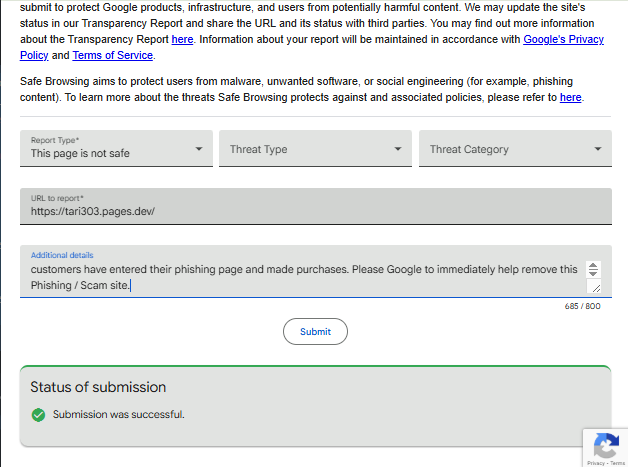Click the Threat Type dropdown arrow
Viewport: 628px width, 467px height.
397,150
